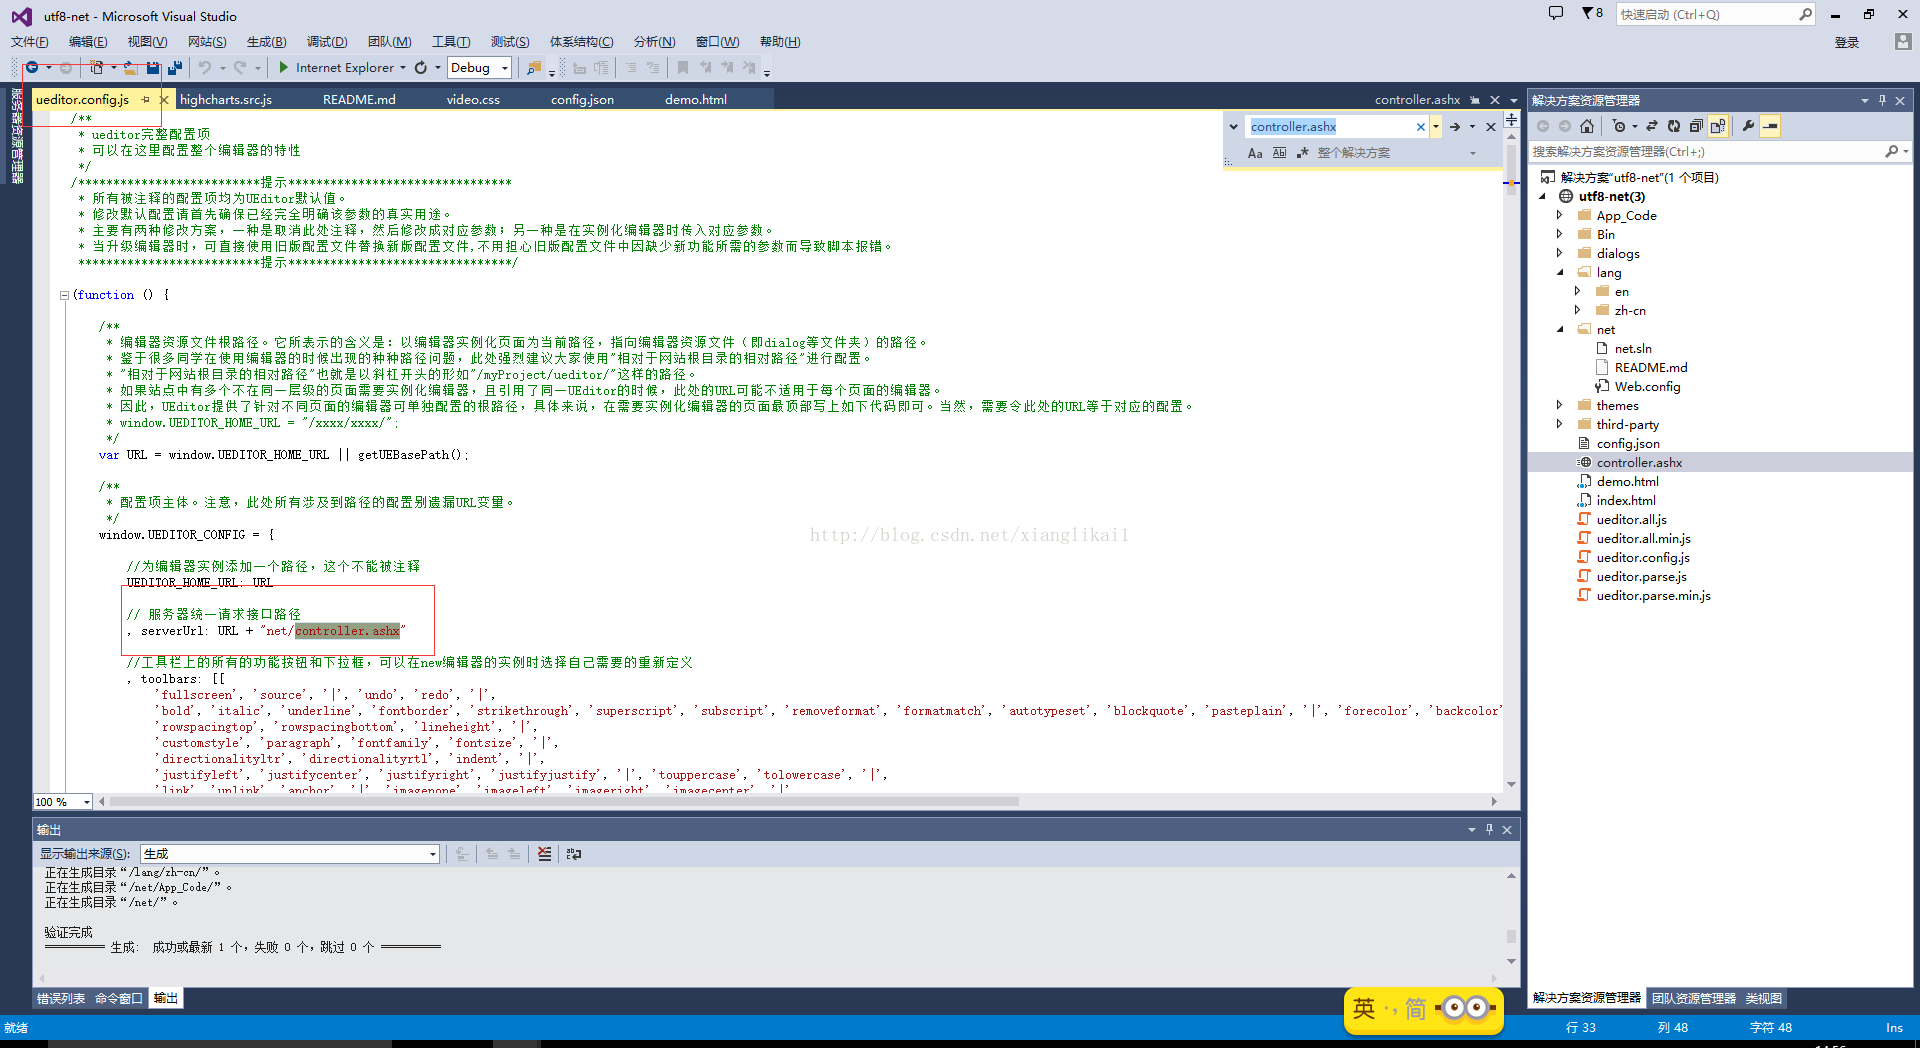
Task: Switch to the demo.html tab
Action: (696, 99)
